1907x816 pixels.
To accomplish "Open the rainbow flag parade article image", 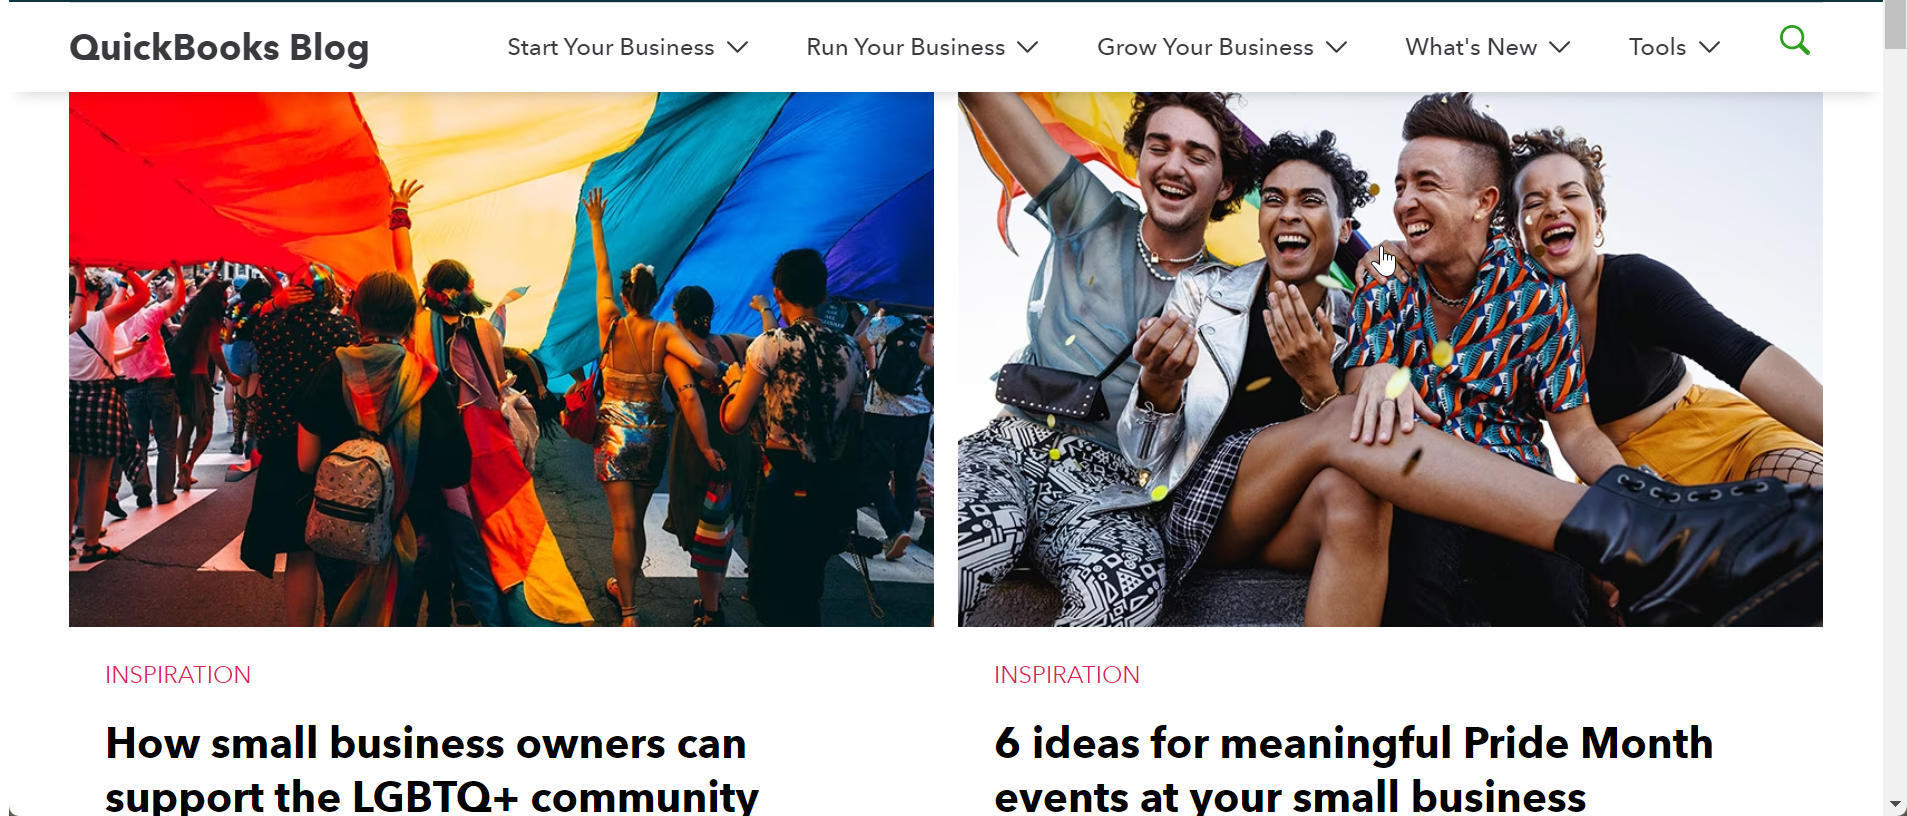I will [x=501, y=359].
